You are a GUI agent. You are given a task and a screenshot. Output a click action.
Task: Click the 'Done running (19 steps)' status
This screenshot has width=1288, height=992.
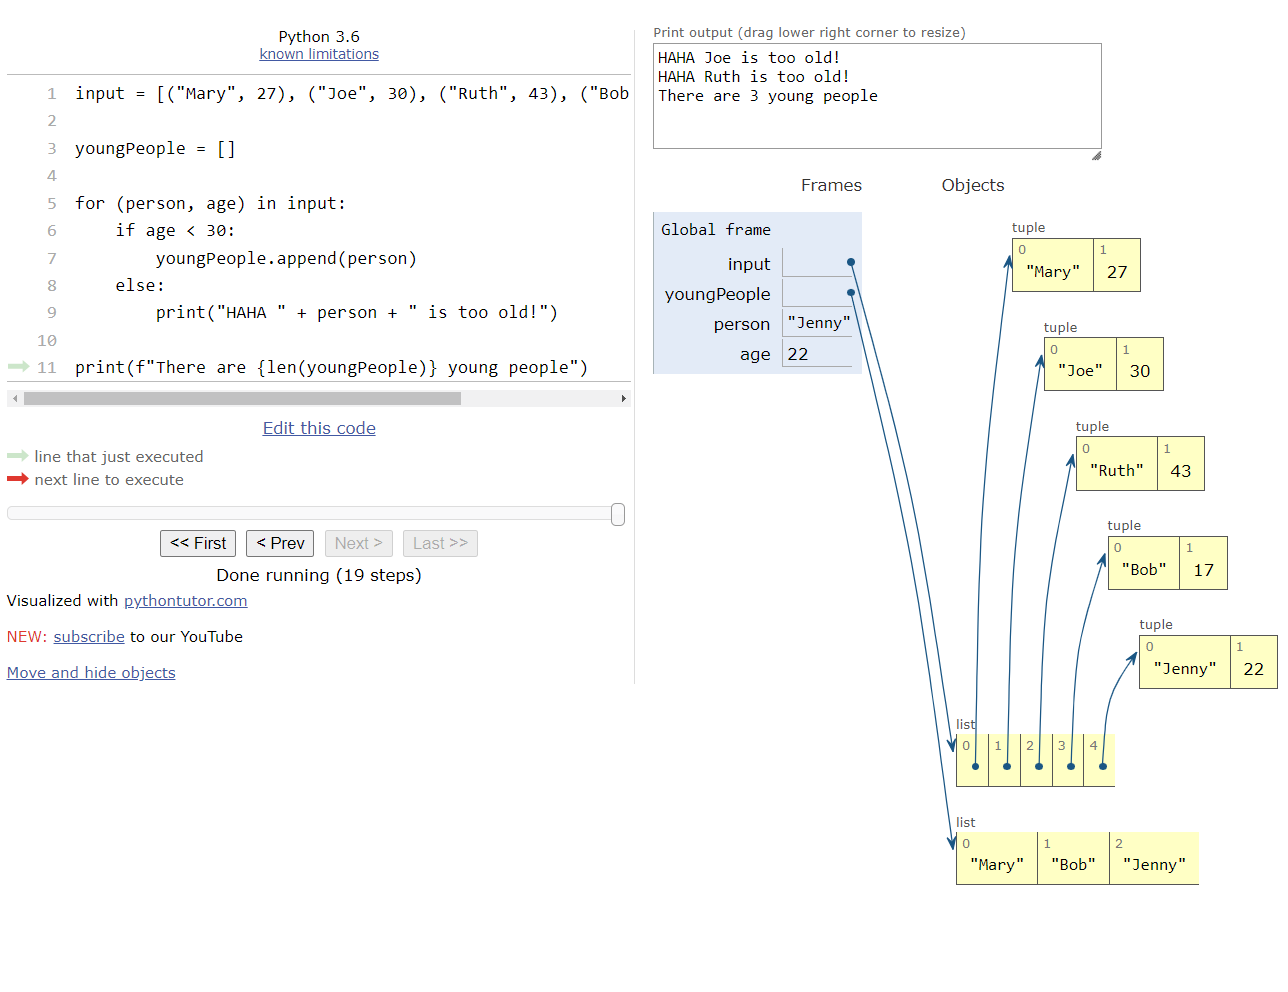[319, 575]
